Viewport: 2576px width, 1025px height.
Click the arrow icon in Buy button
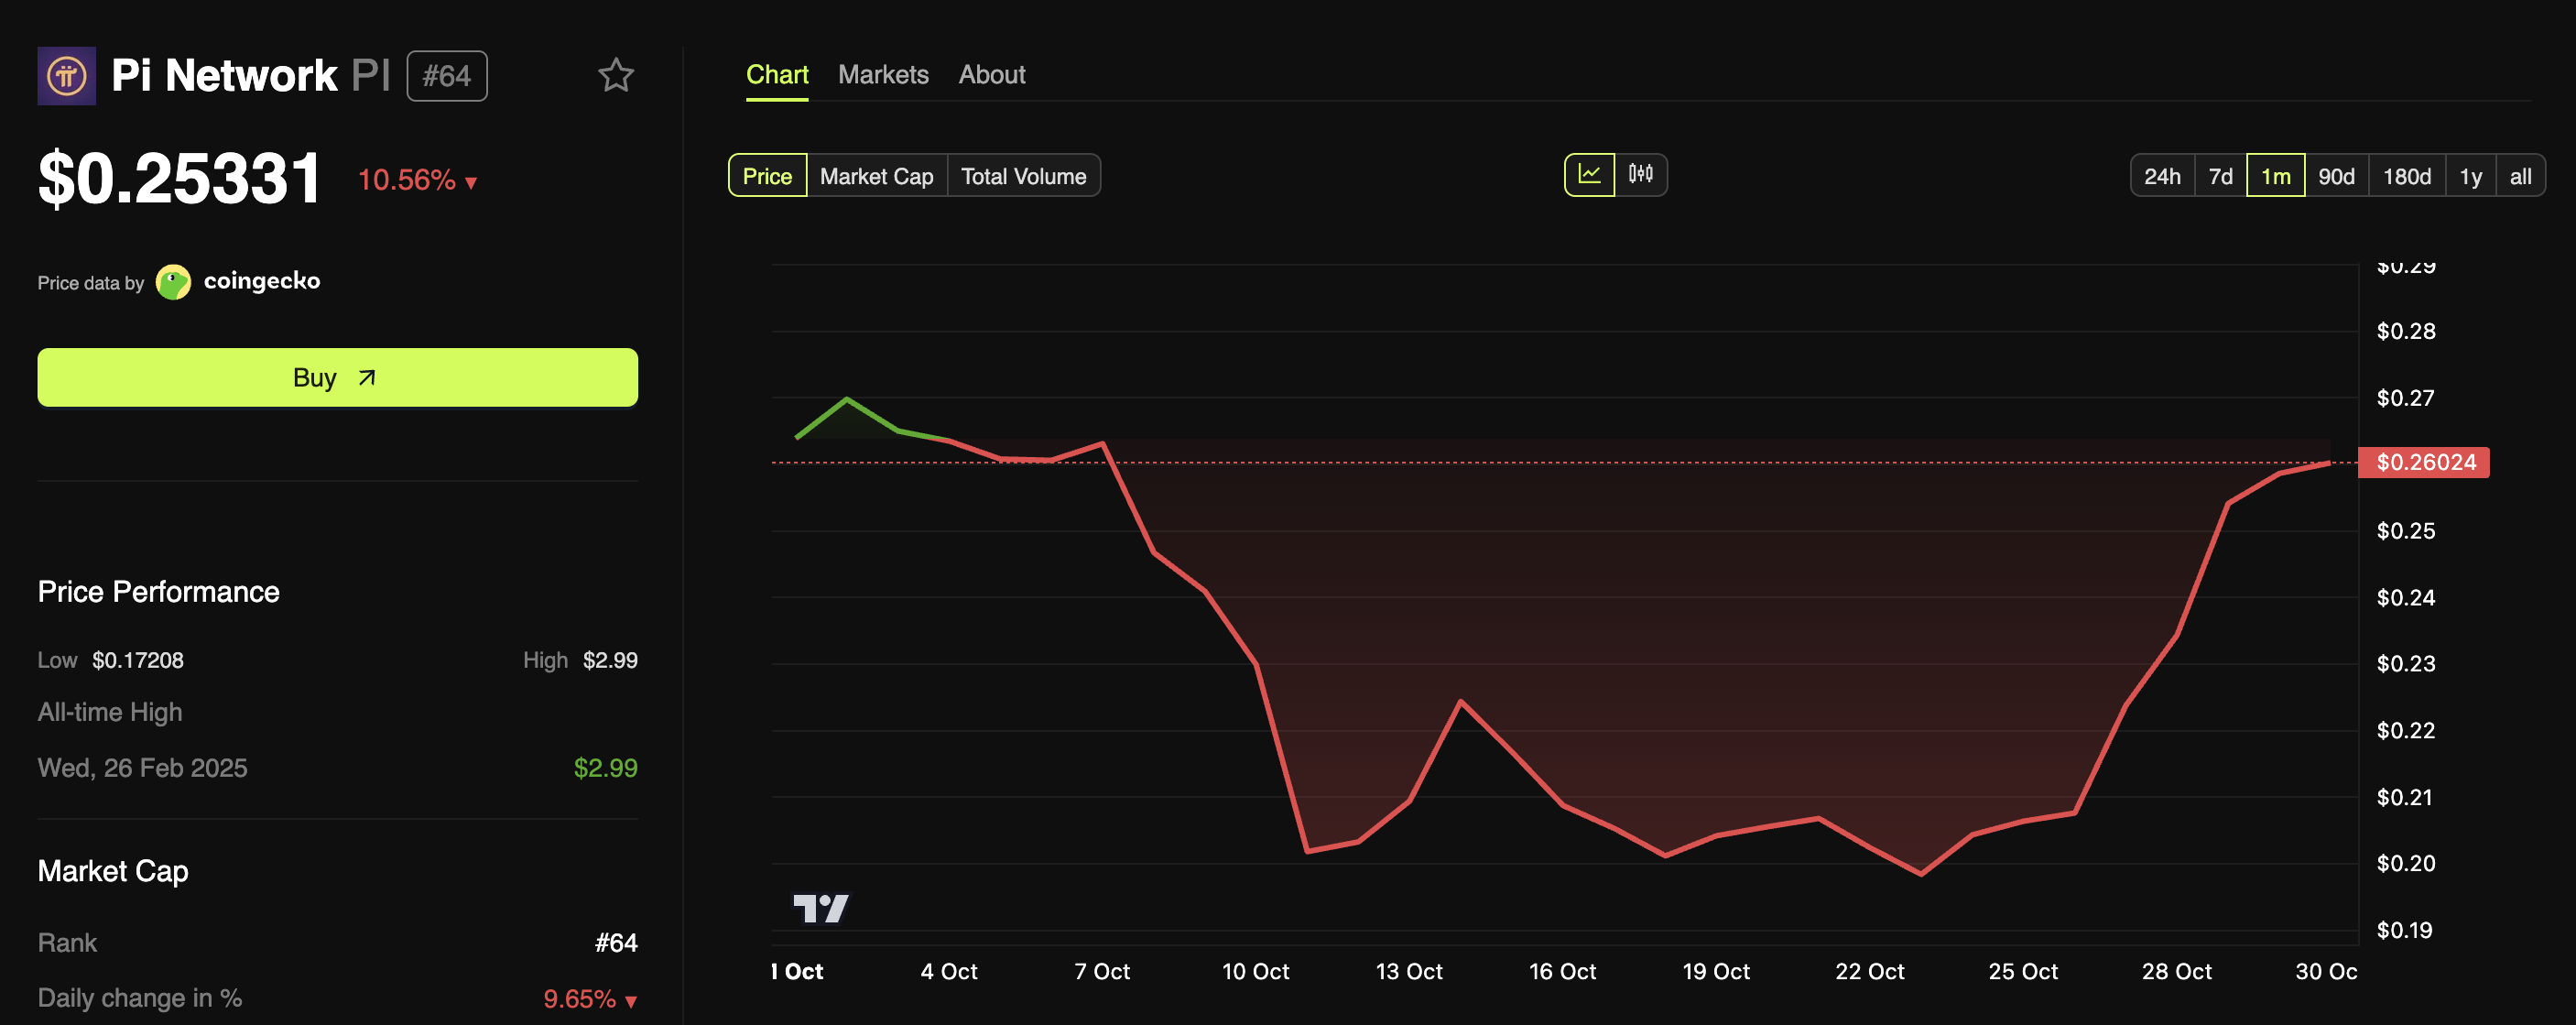(x=367, y=378)
